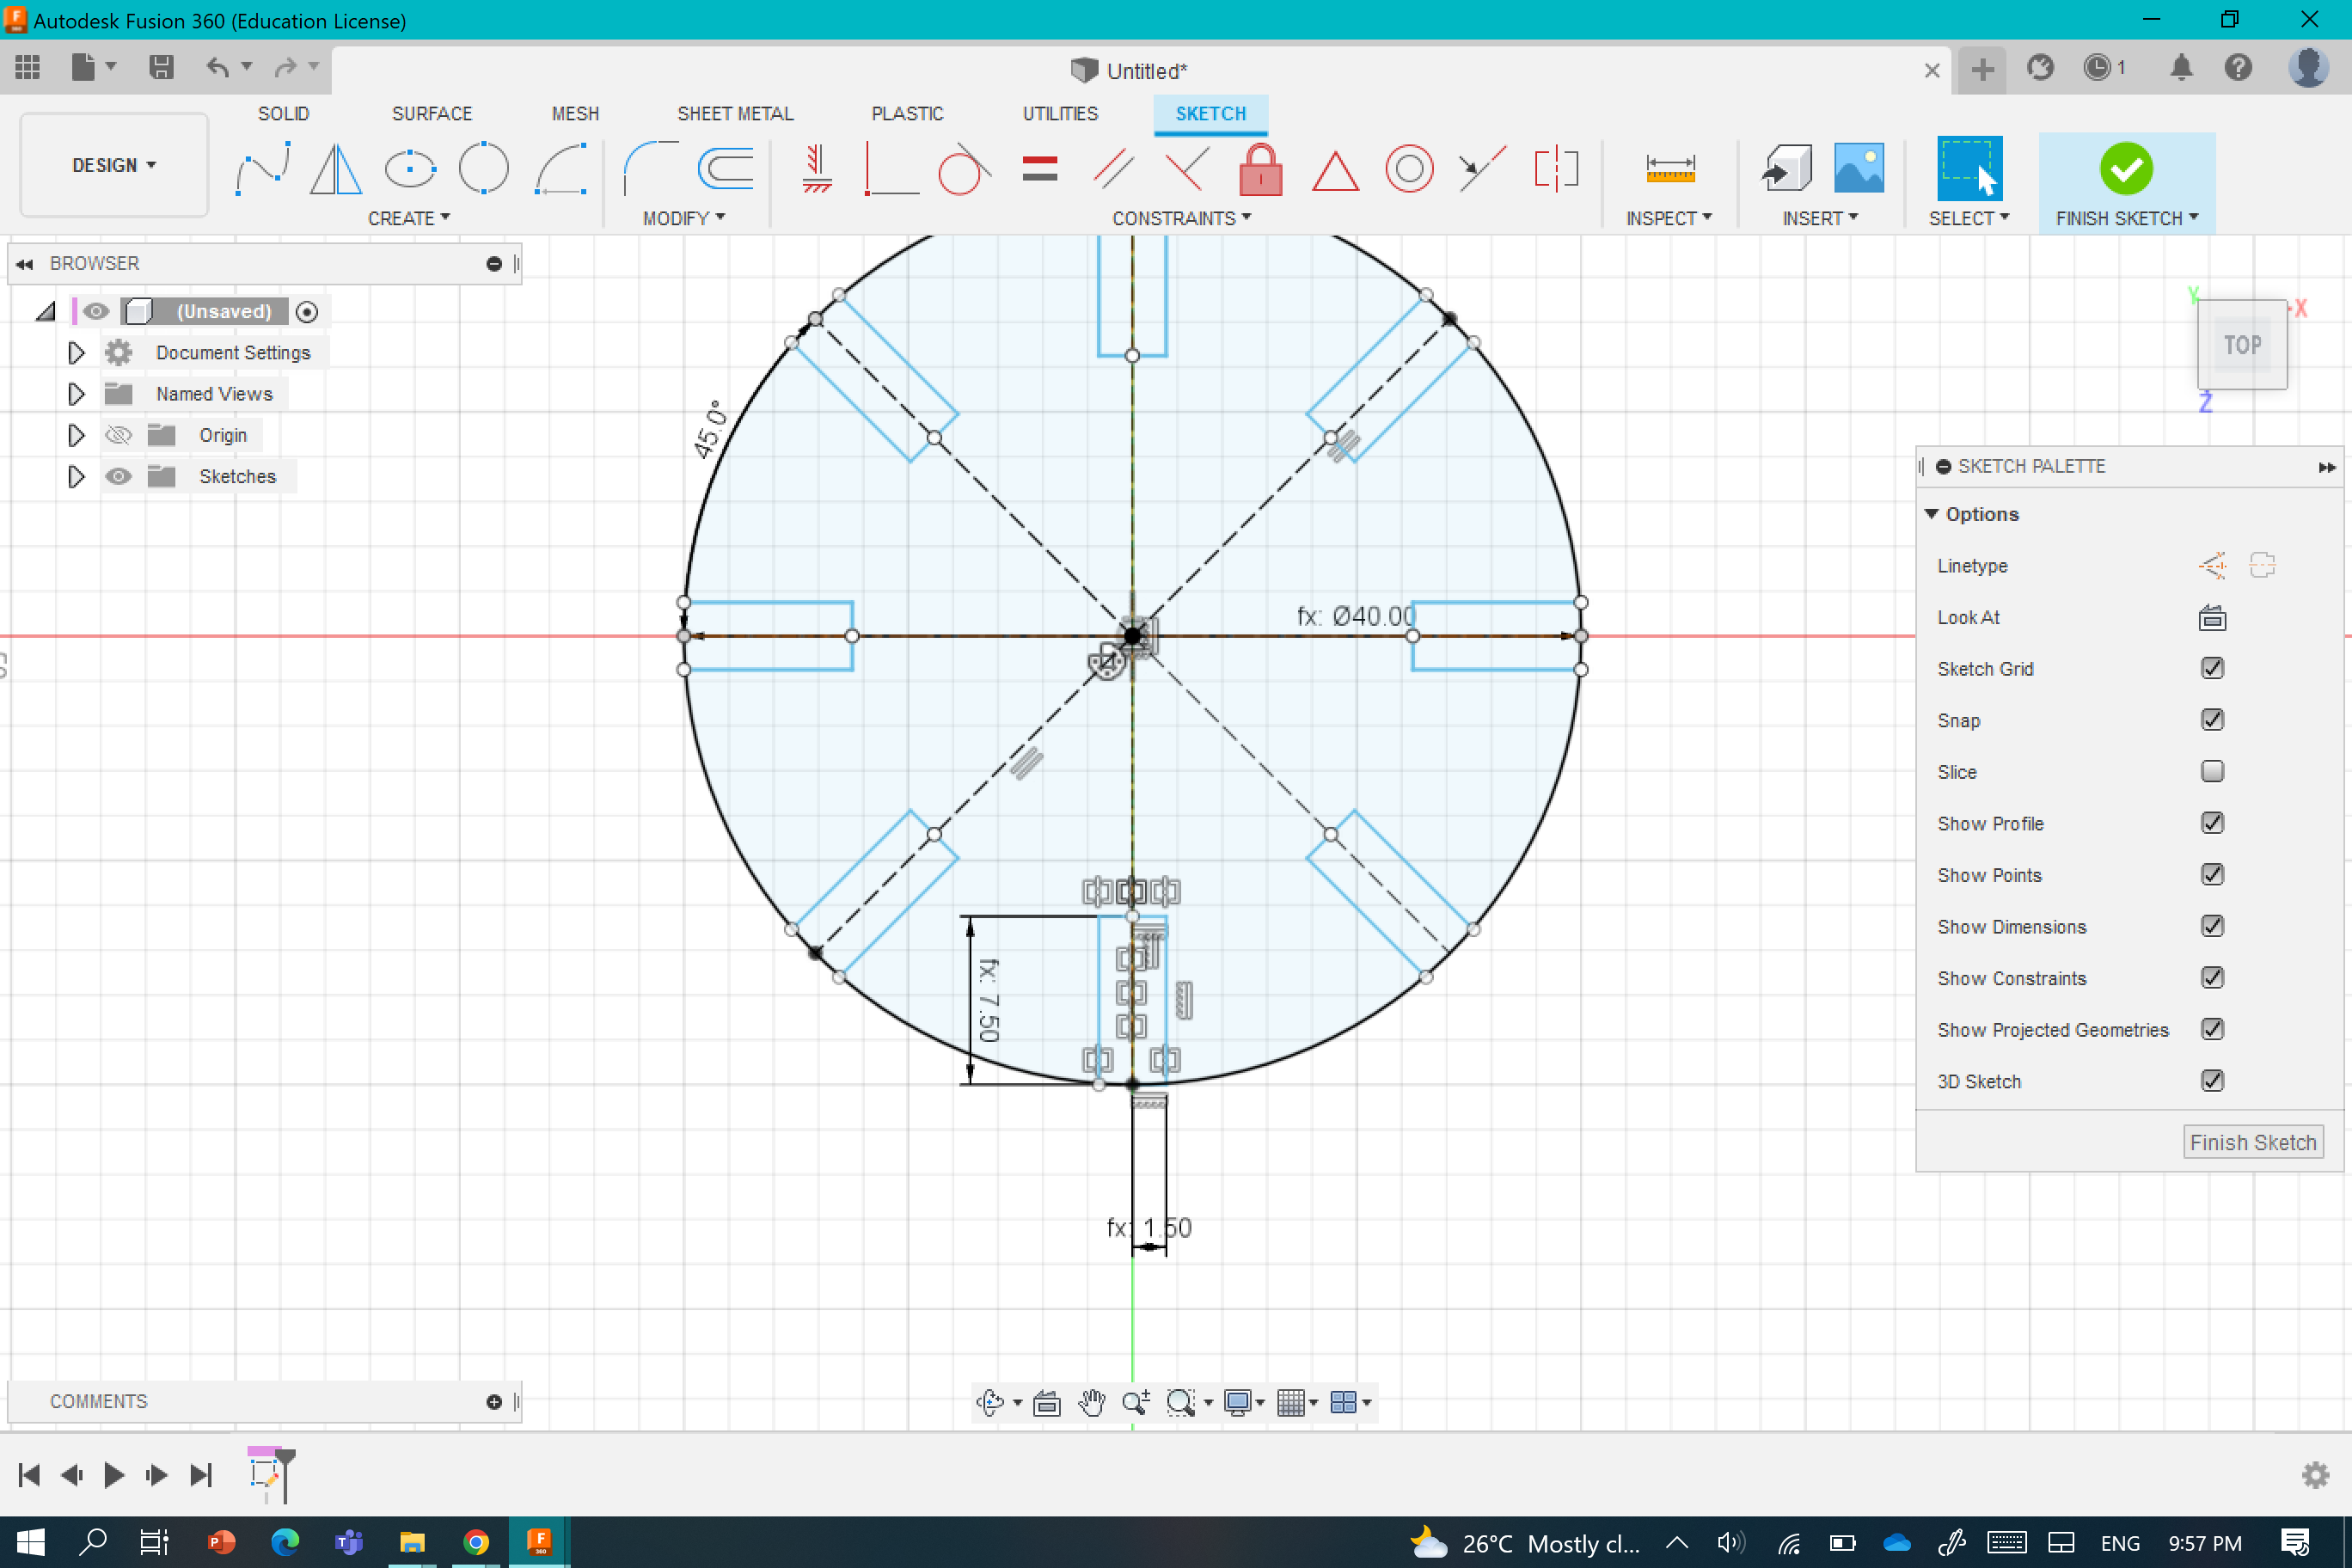
Task: Open the DESIGN workspace dropdown
Action: point(114,165)
